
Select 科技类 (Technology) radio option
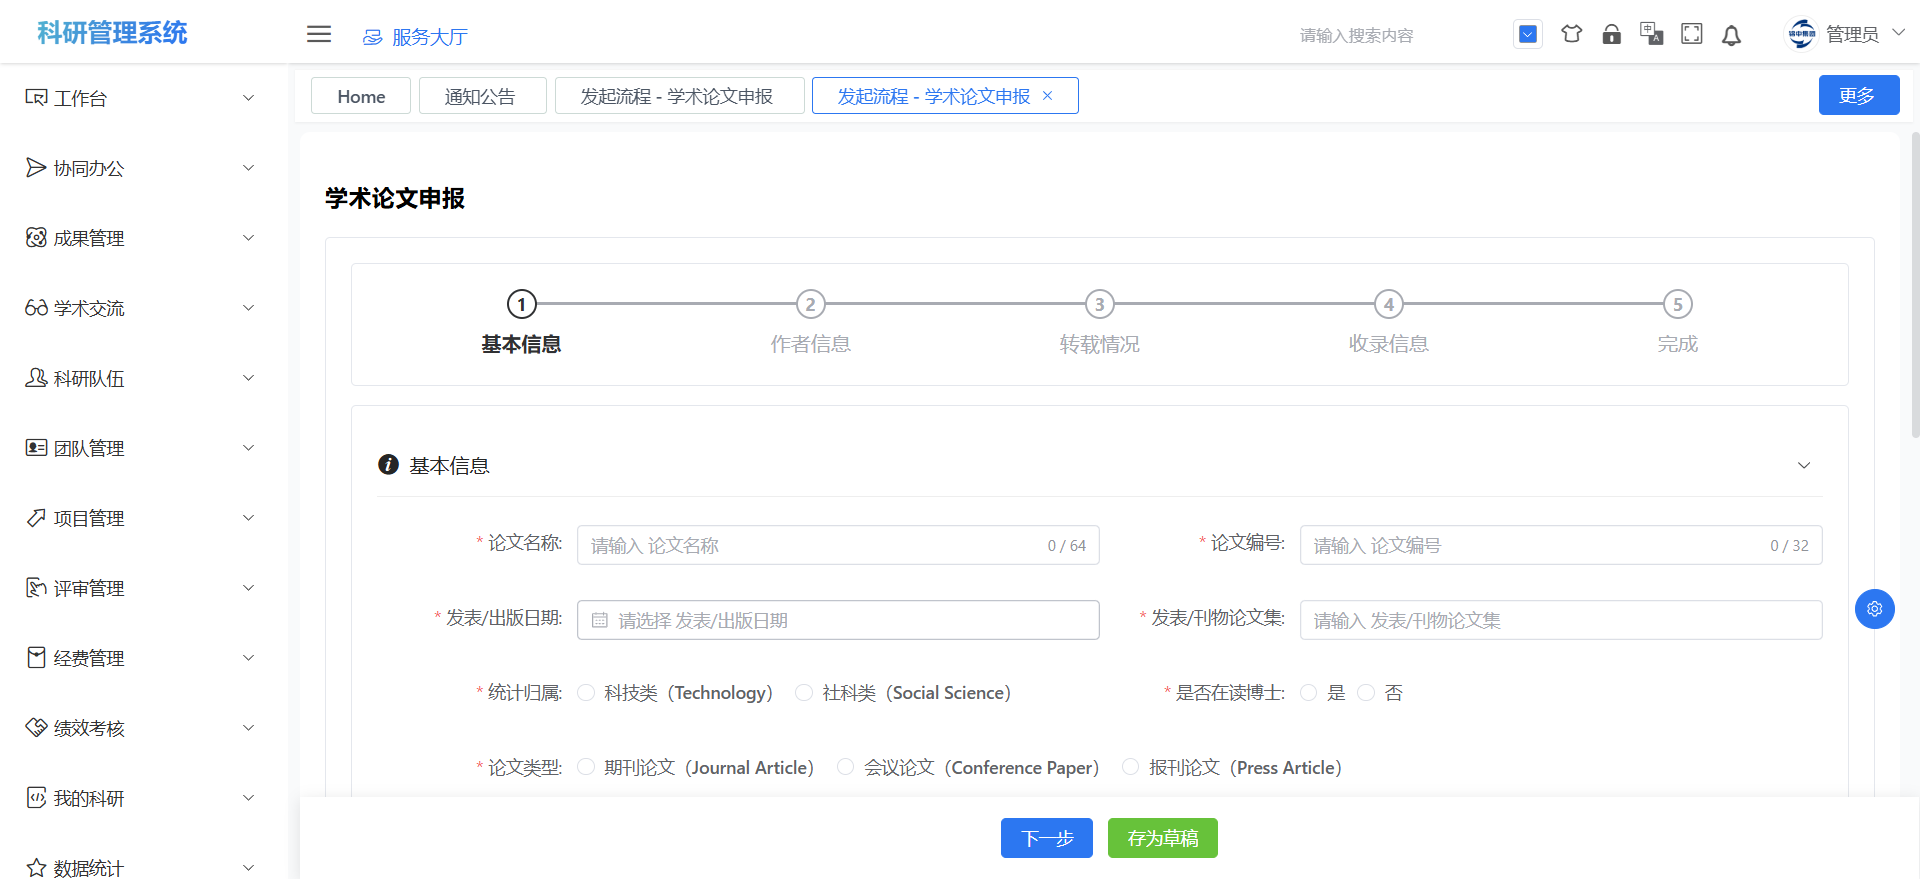click(x=587, y=693)
